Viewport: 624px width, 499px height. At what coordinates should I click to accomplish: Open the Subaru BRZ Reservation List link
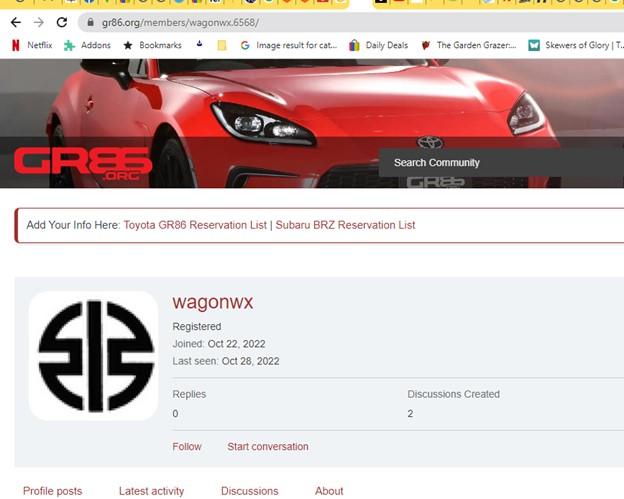click(x=345, y=225)
